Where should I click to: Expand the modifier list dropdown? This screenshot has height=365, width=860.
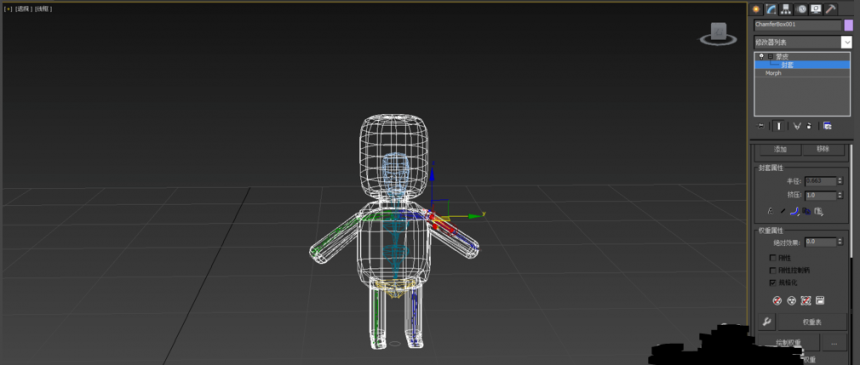(x=847, y=42)
